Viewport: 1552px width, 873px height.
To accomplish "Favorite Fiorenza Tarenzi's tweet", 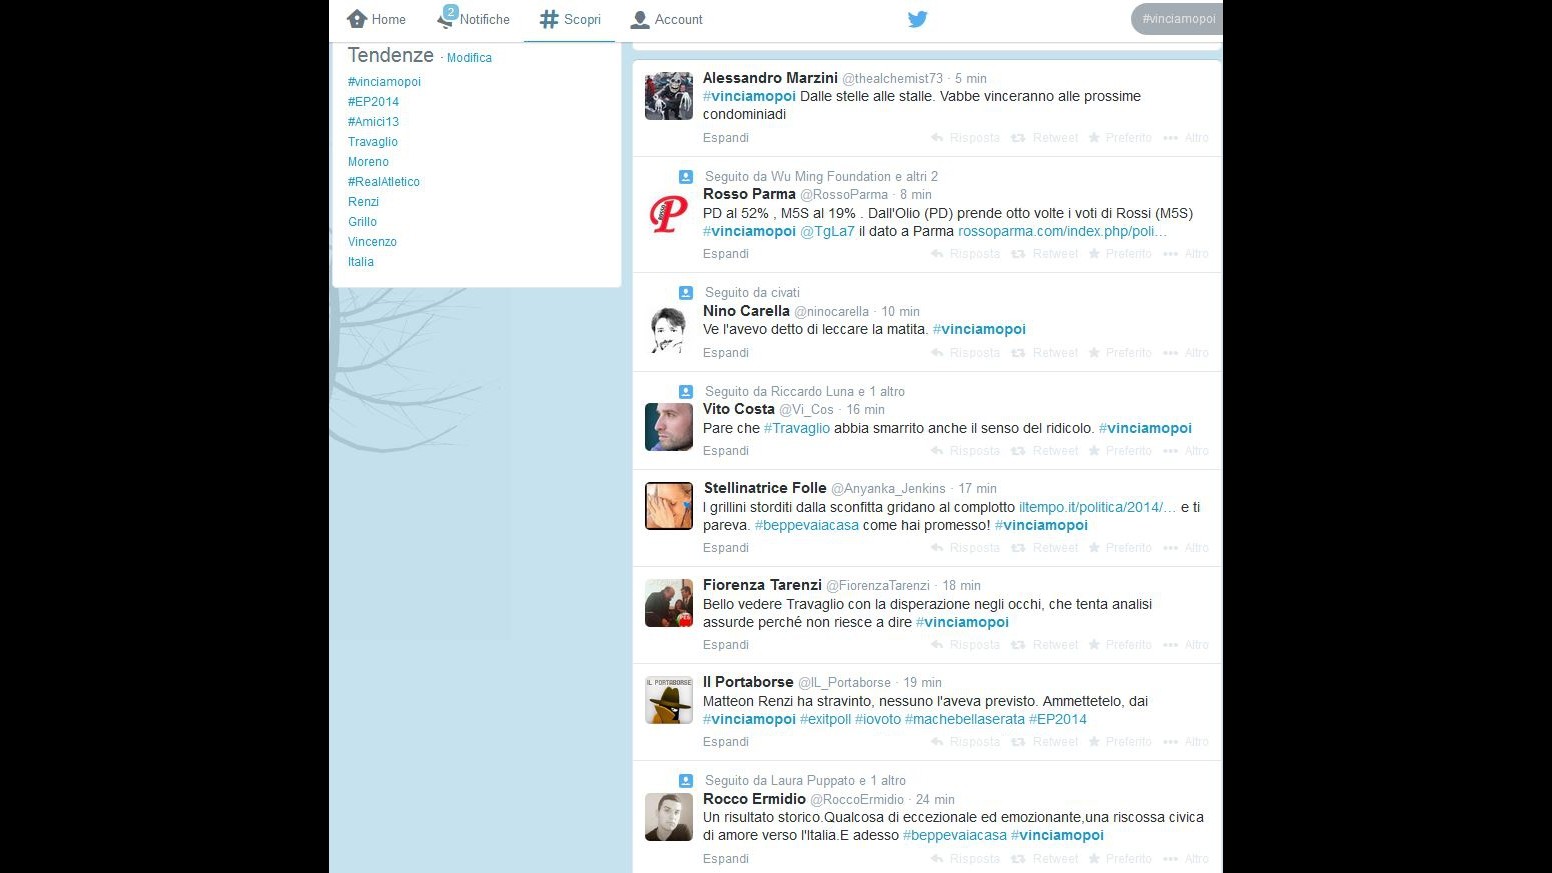I will [x=1120, y=645].
